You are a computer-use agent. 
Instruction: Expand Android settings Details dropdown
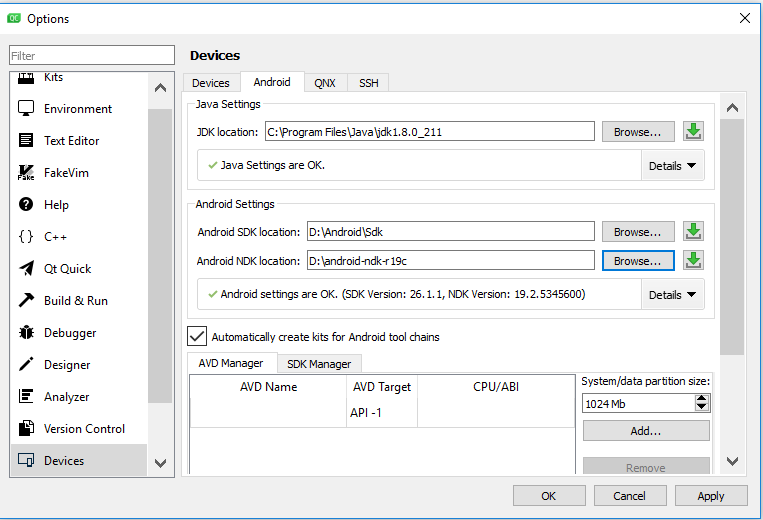(673, 295)
